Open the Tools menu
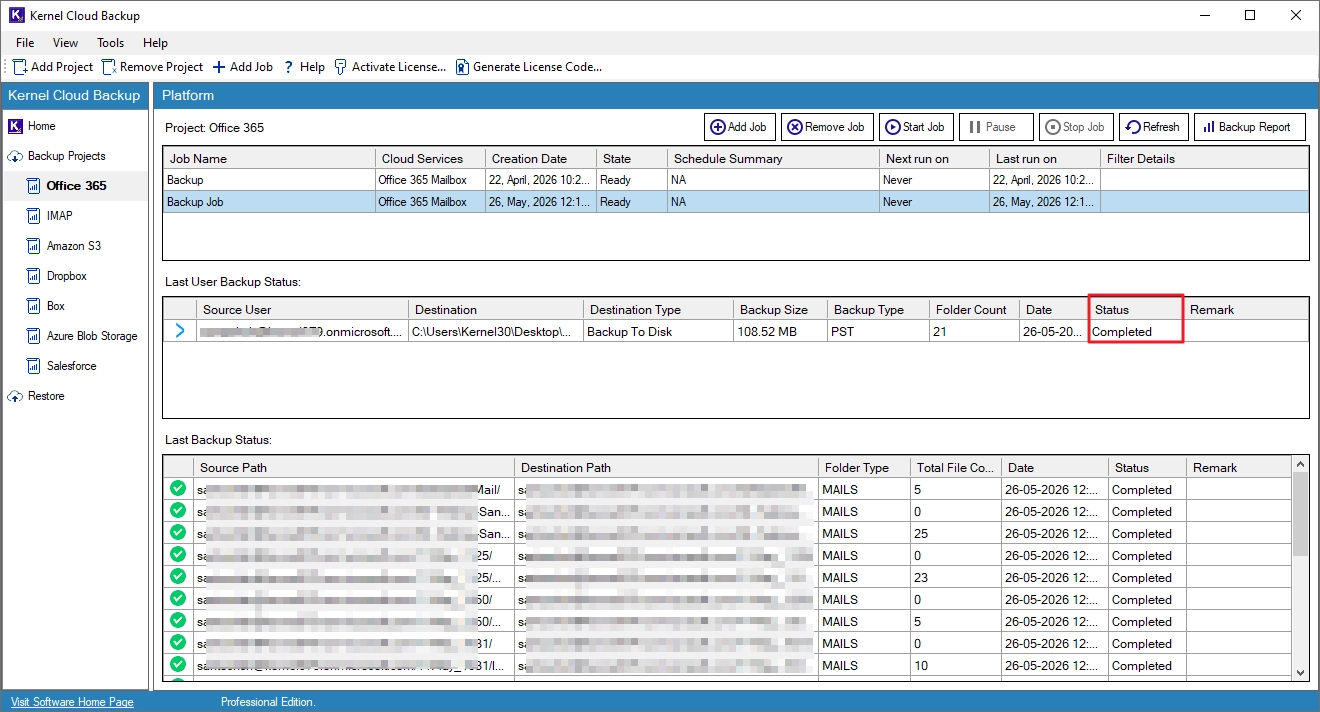The width and height of the screenshot is (1320, 712). [110, 43]
